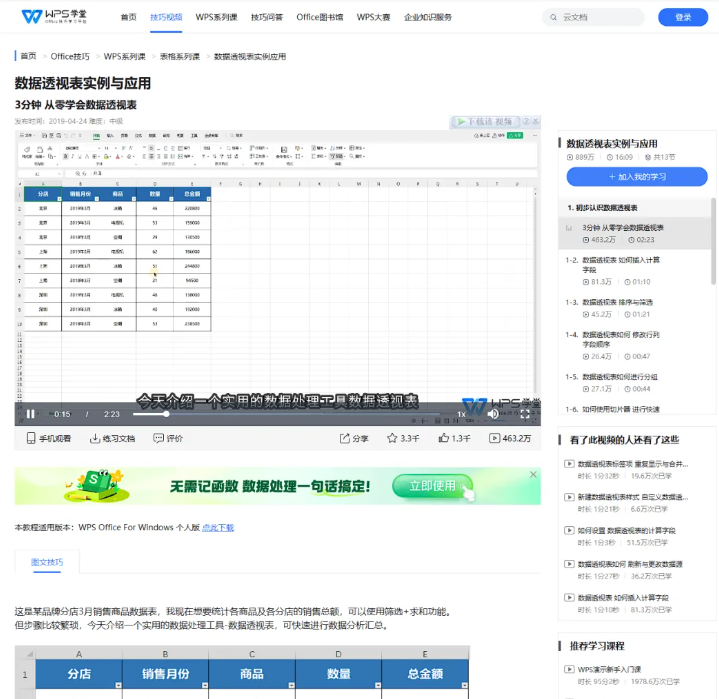Click the 登录 login button
Image resolution: width=719 pixels, height=699 pixels.
(x=683, y=17)
